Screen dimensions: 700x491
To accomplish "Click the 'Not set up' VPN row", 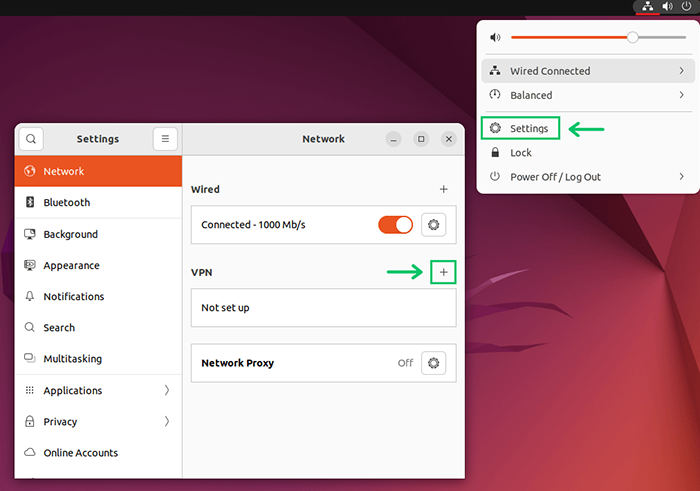I will (x=324, y=308).
